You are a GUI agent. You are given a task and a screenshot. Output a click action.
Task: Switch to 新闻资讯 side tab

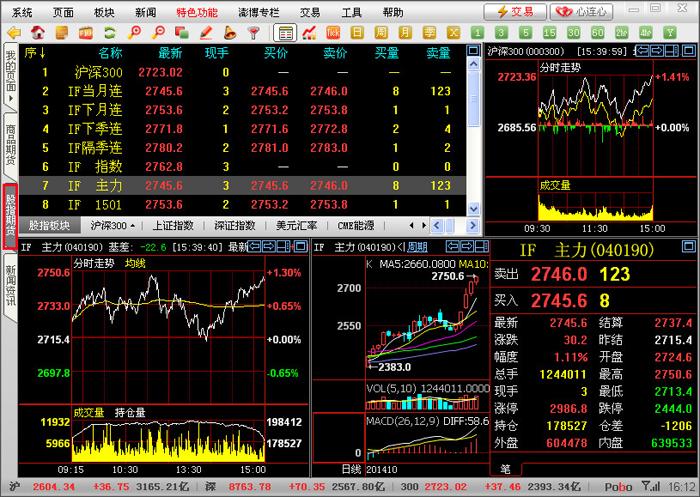10,286
